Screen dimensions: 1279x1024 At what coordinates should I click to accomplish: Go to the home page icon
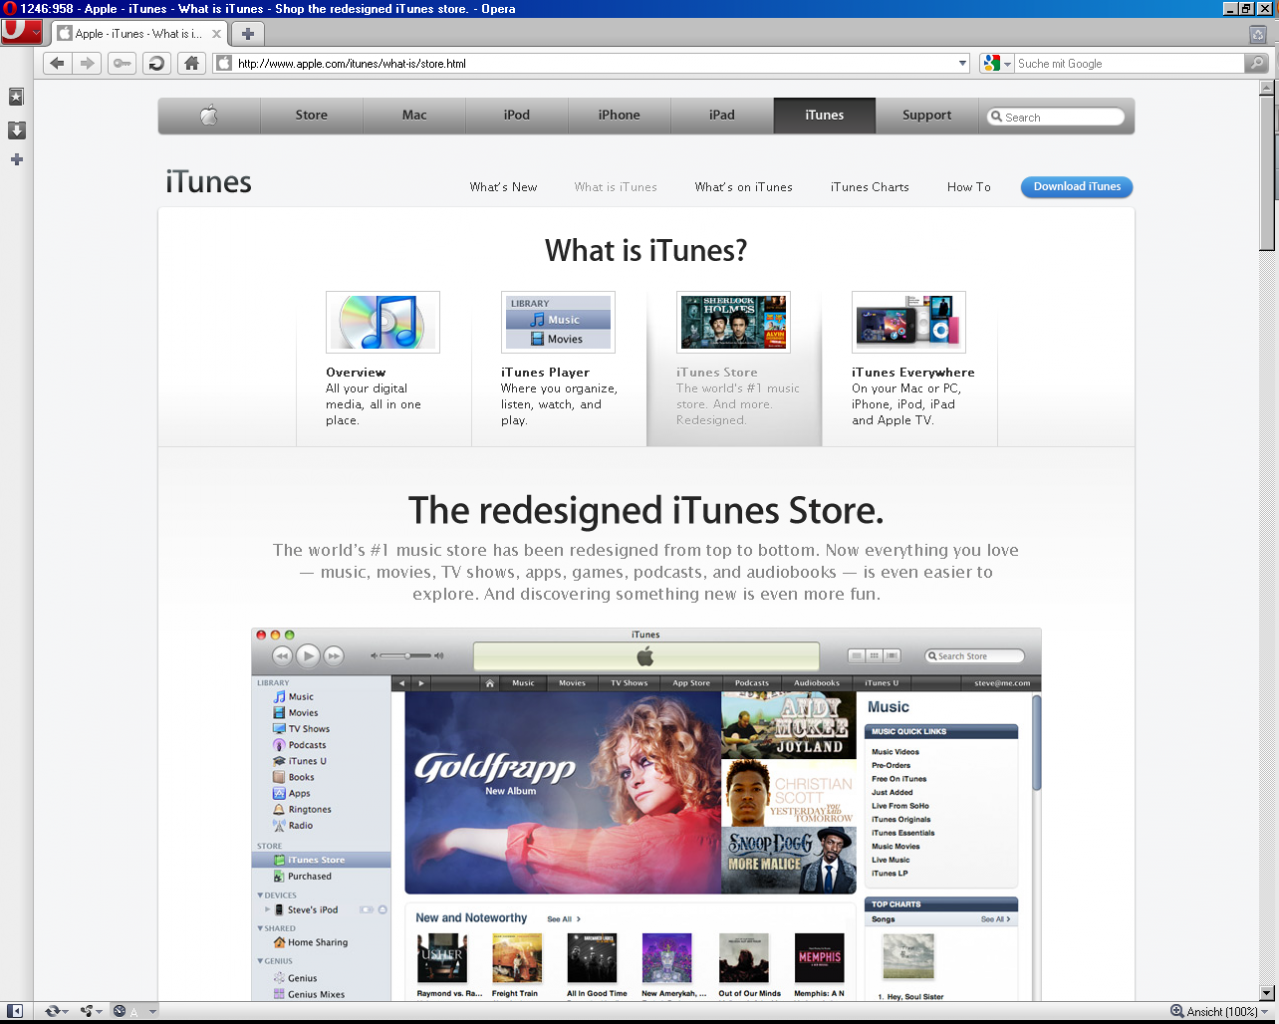tap(191, 63)
